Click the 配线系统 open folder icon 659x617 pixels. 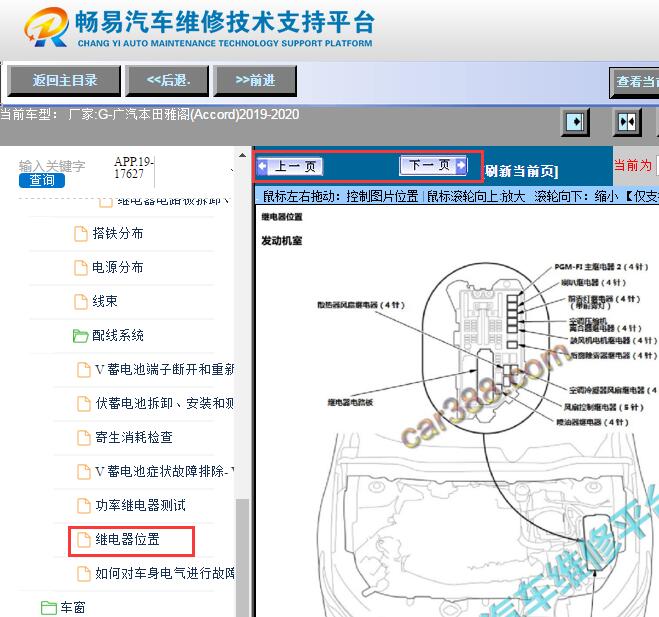click(x=80, y=336)
